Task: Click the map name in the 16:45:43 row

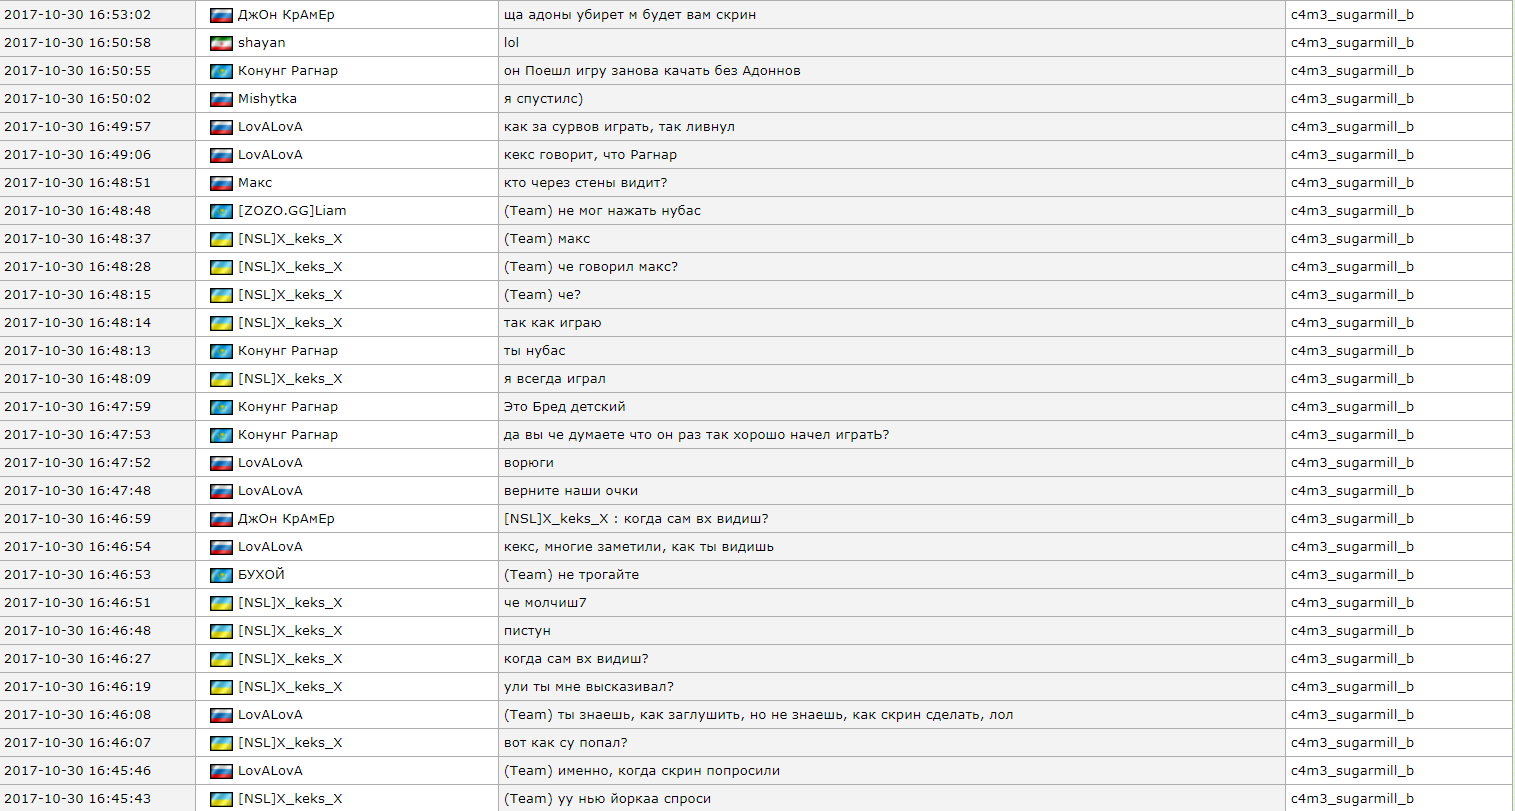Action: [x=1352, y=799]
